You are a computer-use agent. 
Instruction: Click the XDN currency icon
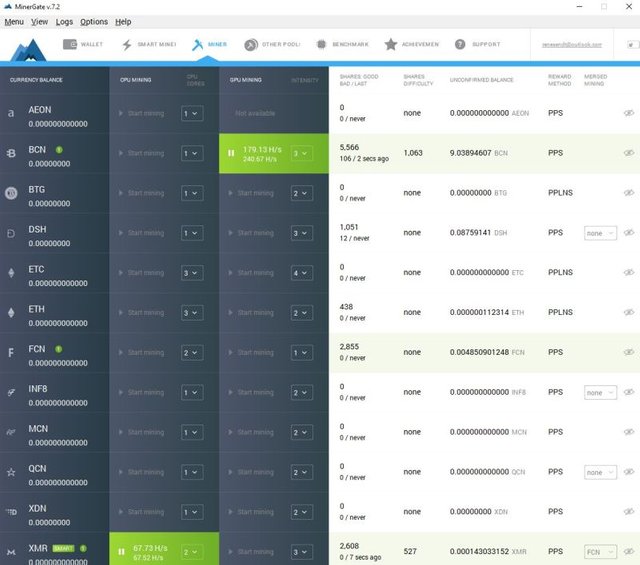(11, 512)
